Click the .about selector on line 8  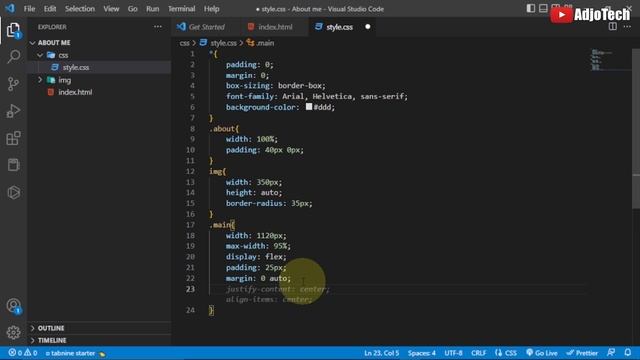tap(222, 129)
